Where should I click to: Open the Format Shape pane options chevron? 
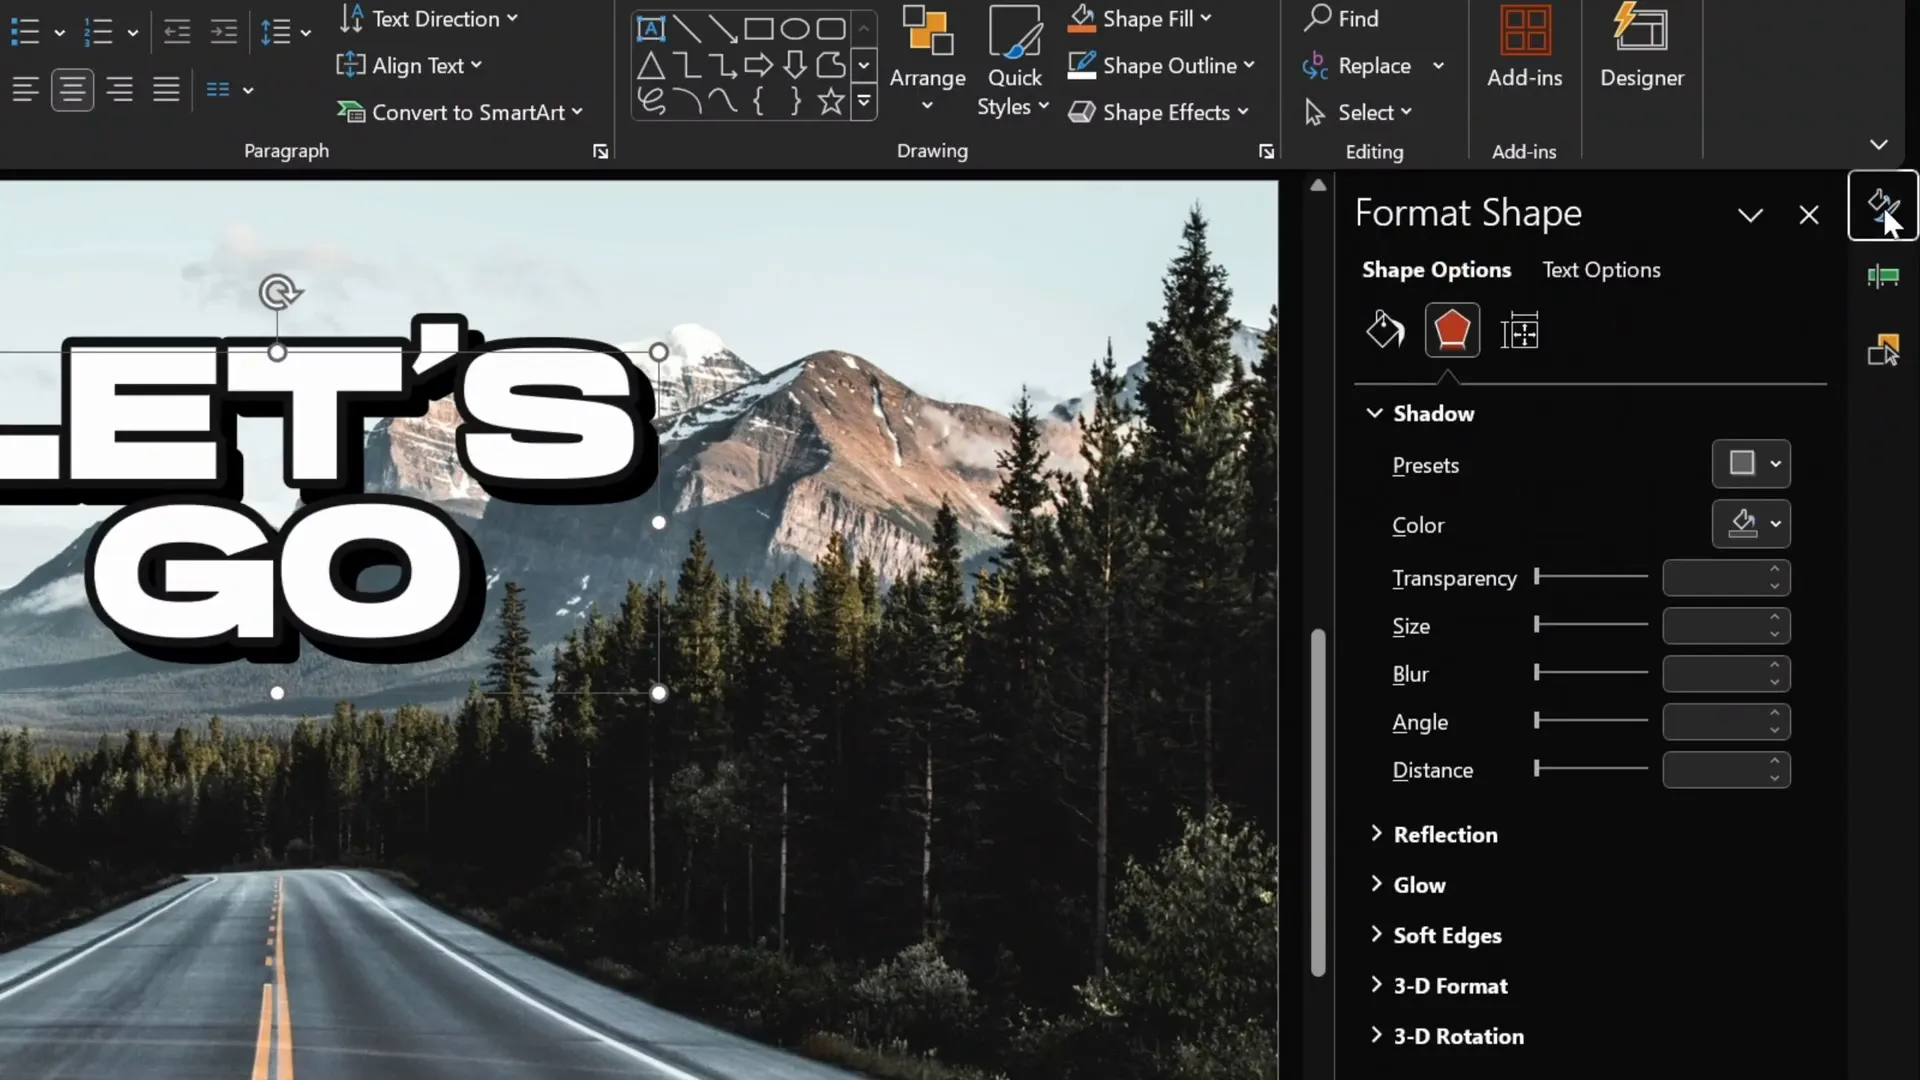pos(1750,216)
